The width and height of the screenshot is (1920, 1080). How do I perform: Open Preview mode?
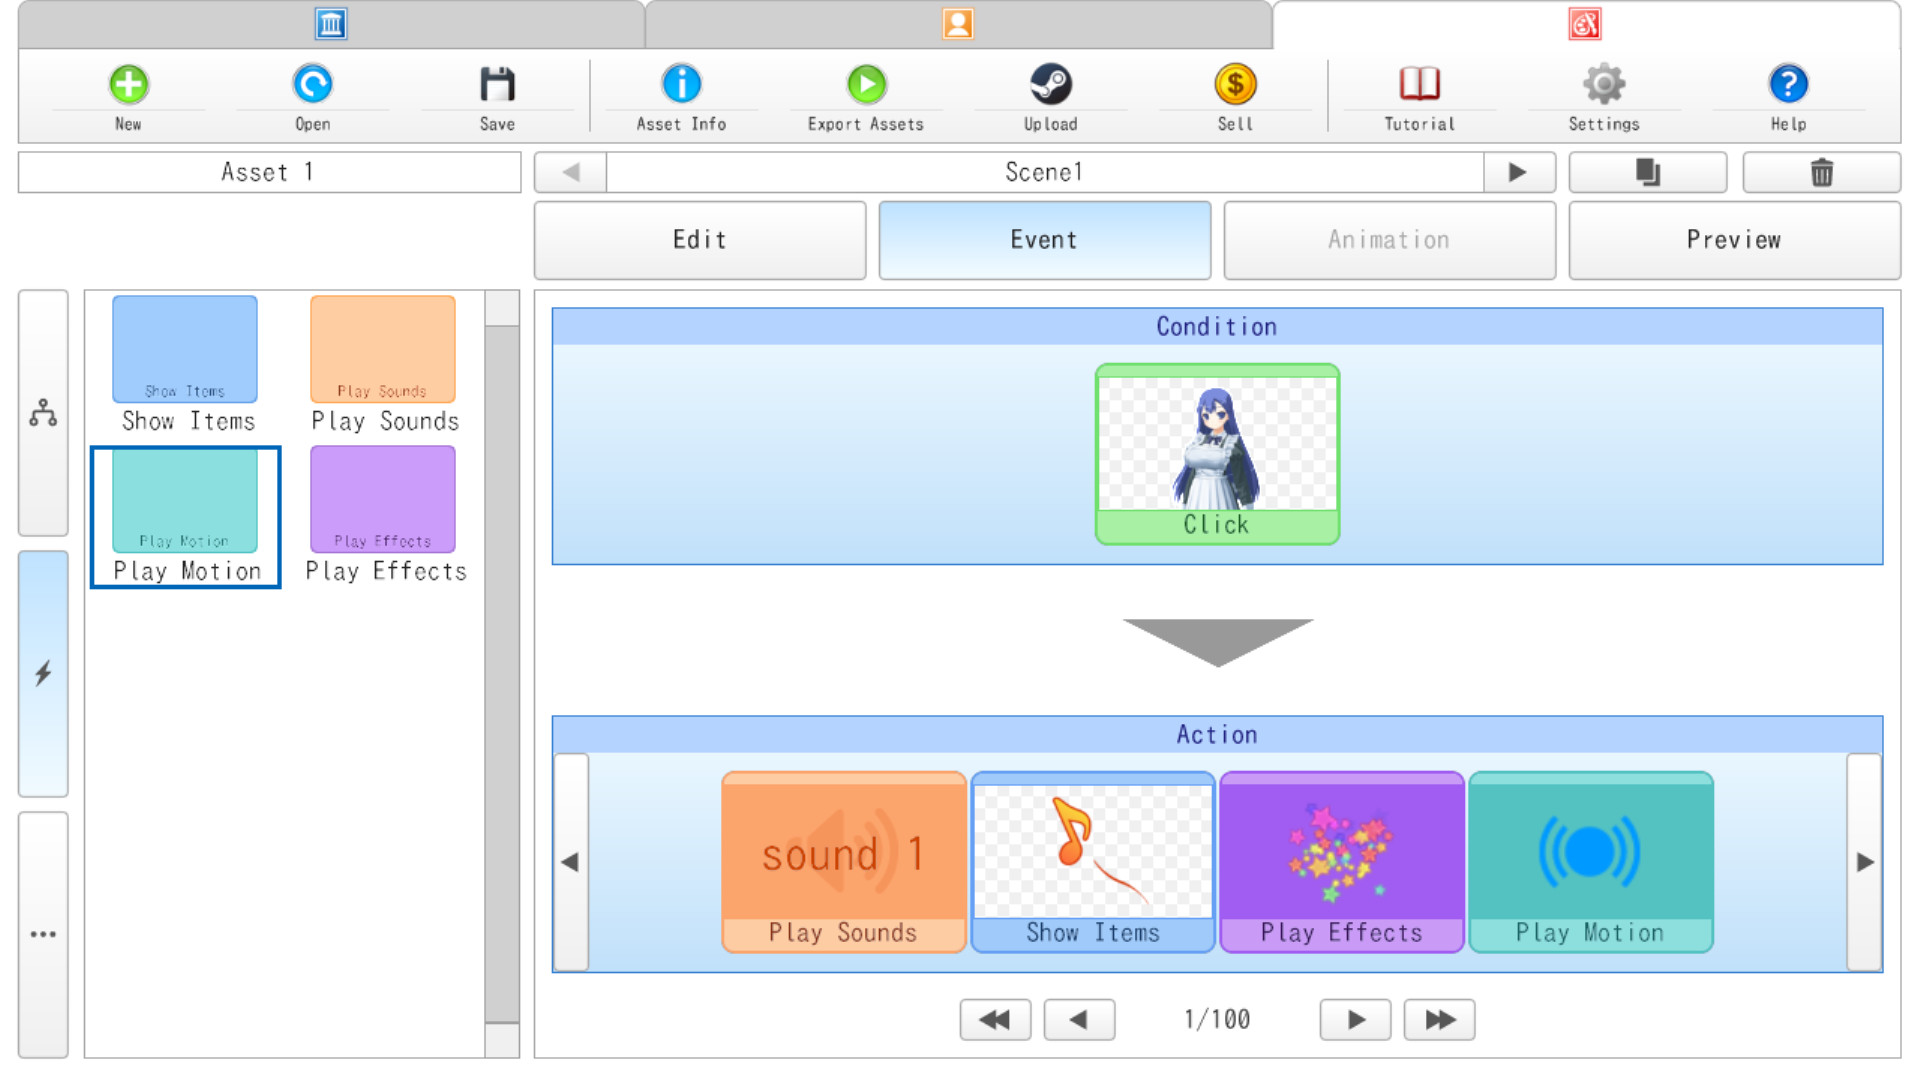coord(1734,239)
